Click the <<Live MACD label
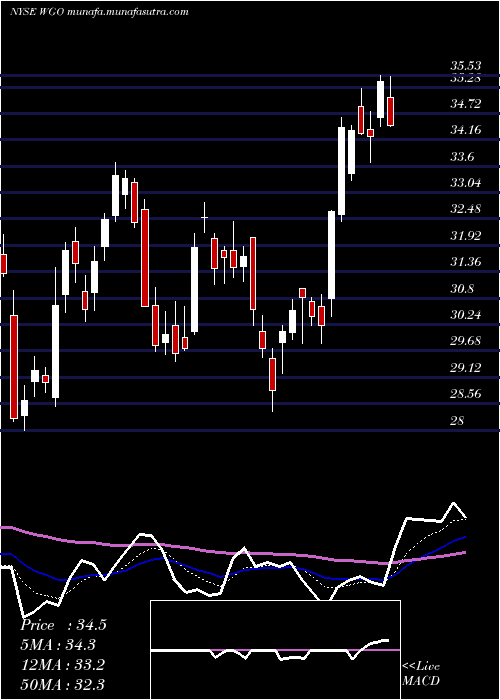The height and width of the screenshot is (700, 500). [x=421, y=673]
